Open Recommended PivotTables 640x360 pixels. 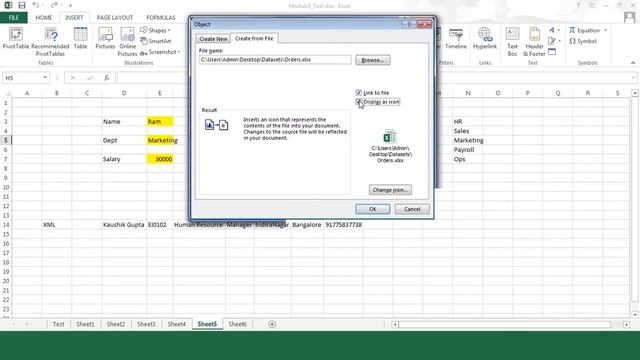50,42
